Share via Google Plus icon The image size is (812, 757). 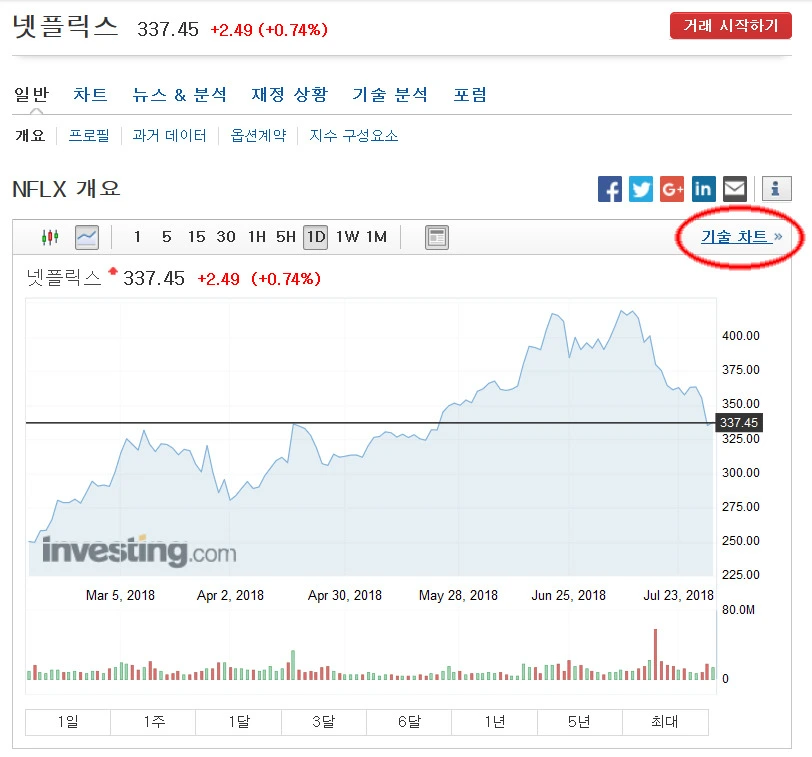672,189
